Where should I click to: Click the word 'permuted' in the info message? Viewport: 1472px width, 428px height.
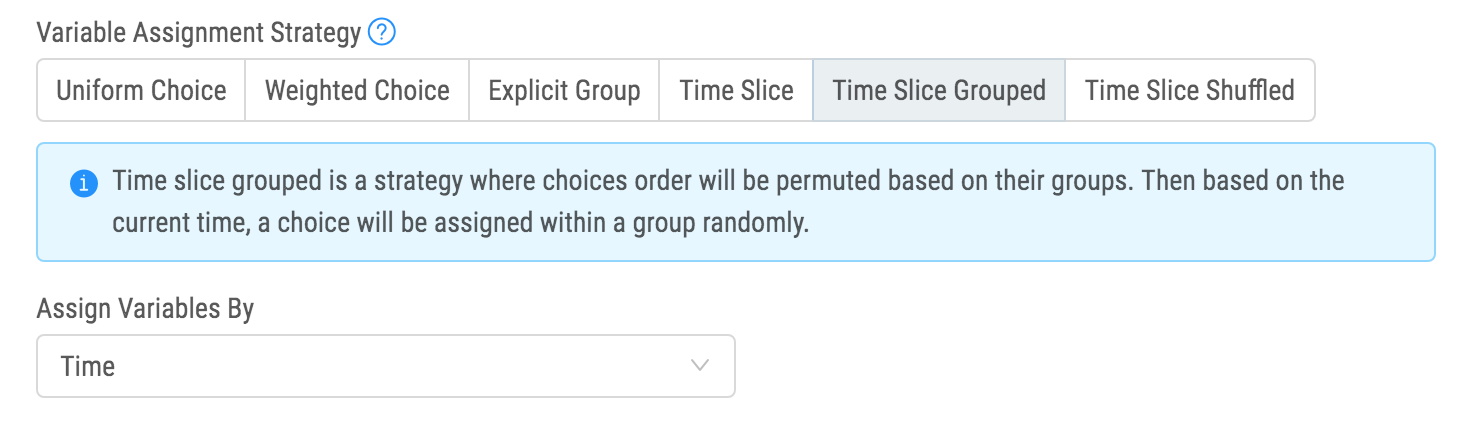[x=827, y=182]
